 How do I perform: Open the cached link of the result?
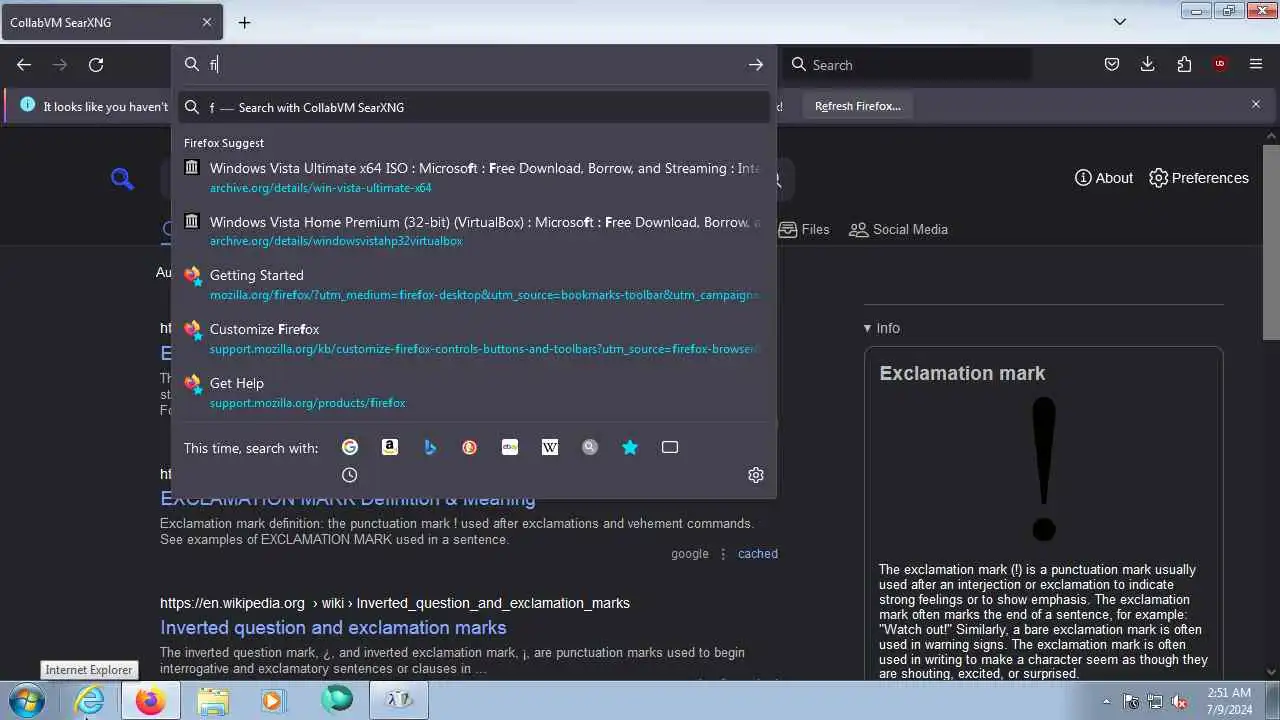757,553
